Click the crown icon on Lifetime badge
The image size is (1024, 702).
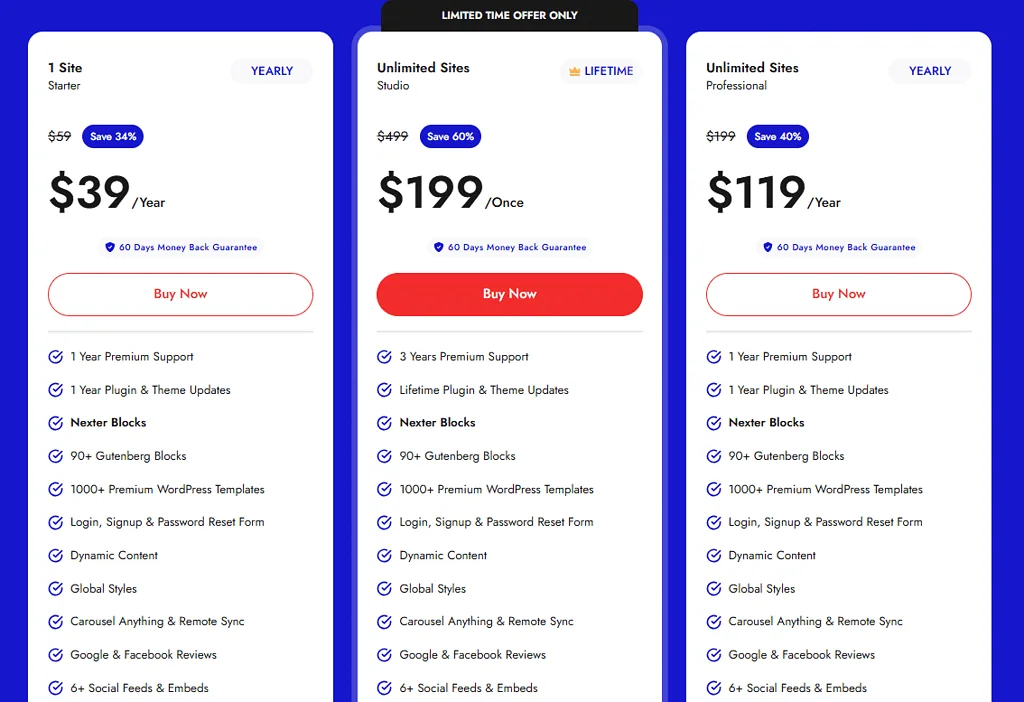pos(574,72)
